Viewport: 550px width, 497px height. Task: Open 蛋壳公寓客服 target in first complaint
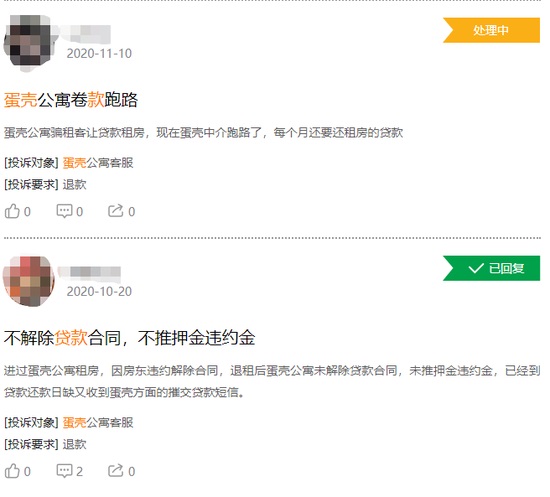(x=98, y=163)
